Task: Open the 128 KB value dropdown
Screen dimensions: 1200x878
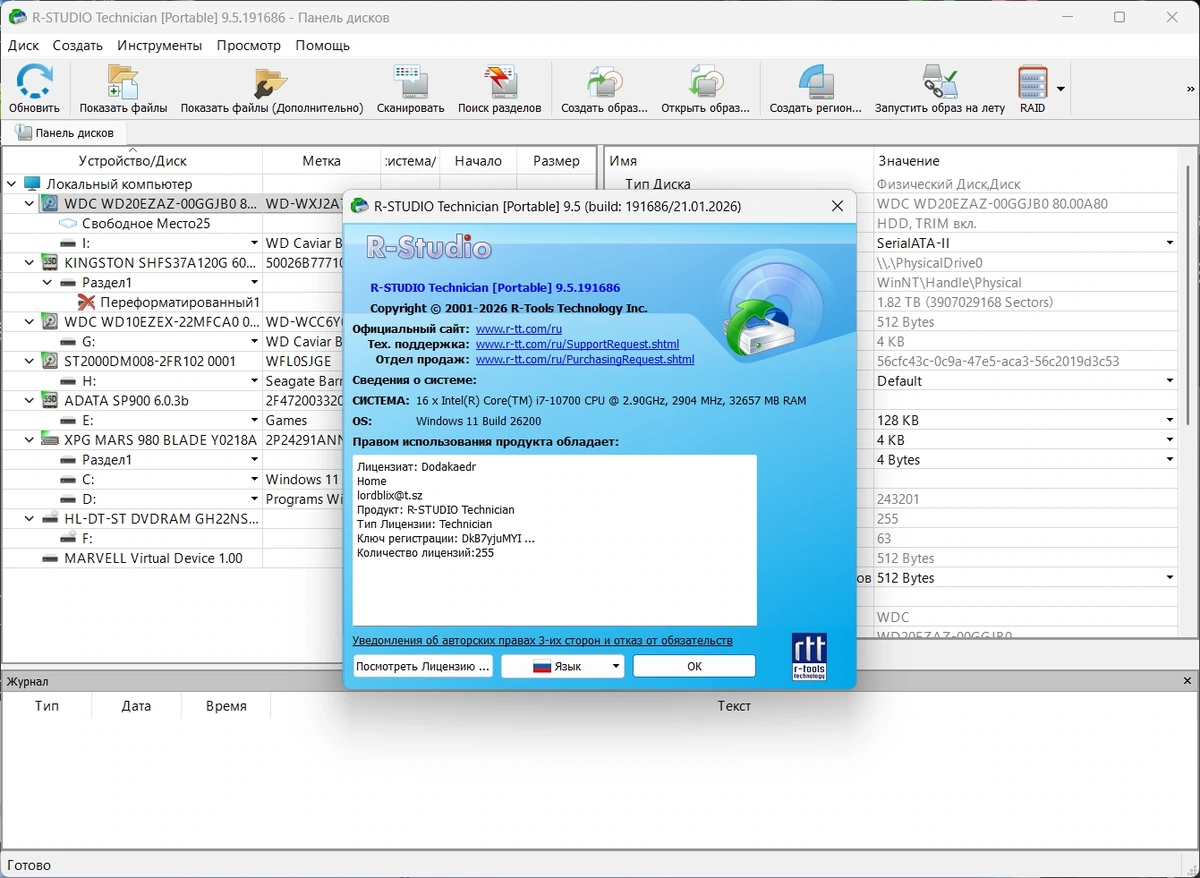Action: (1169, 420)
